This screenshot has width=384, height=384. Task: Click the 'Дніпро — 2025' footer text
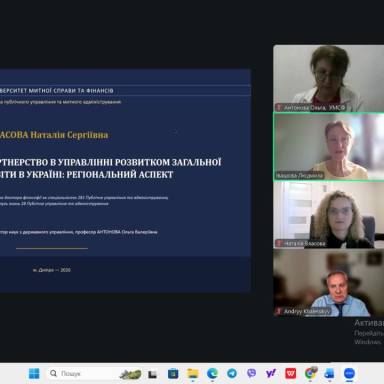[52, 270]
